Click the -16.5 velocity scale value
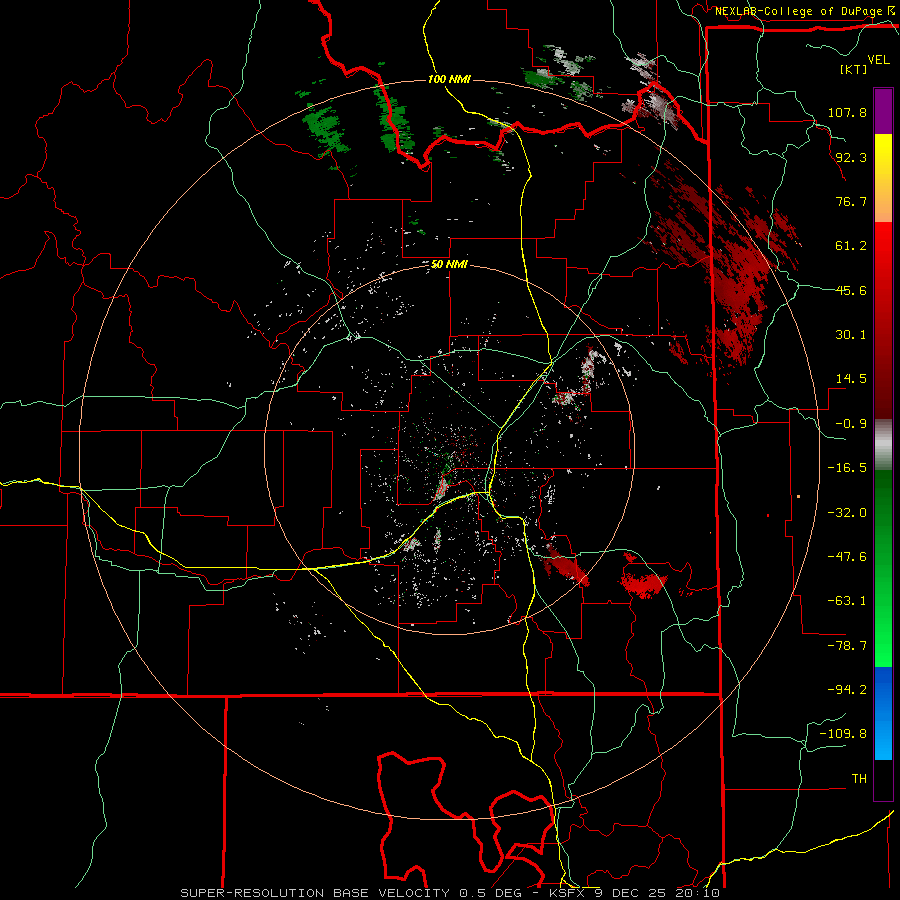900x900 pixels. pyautogui.click(x=847, y=468)
